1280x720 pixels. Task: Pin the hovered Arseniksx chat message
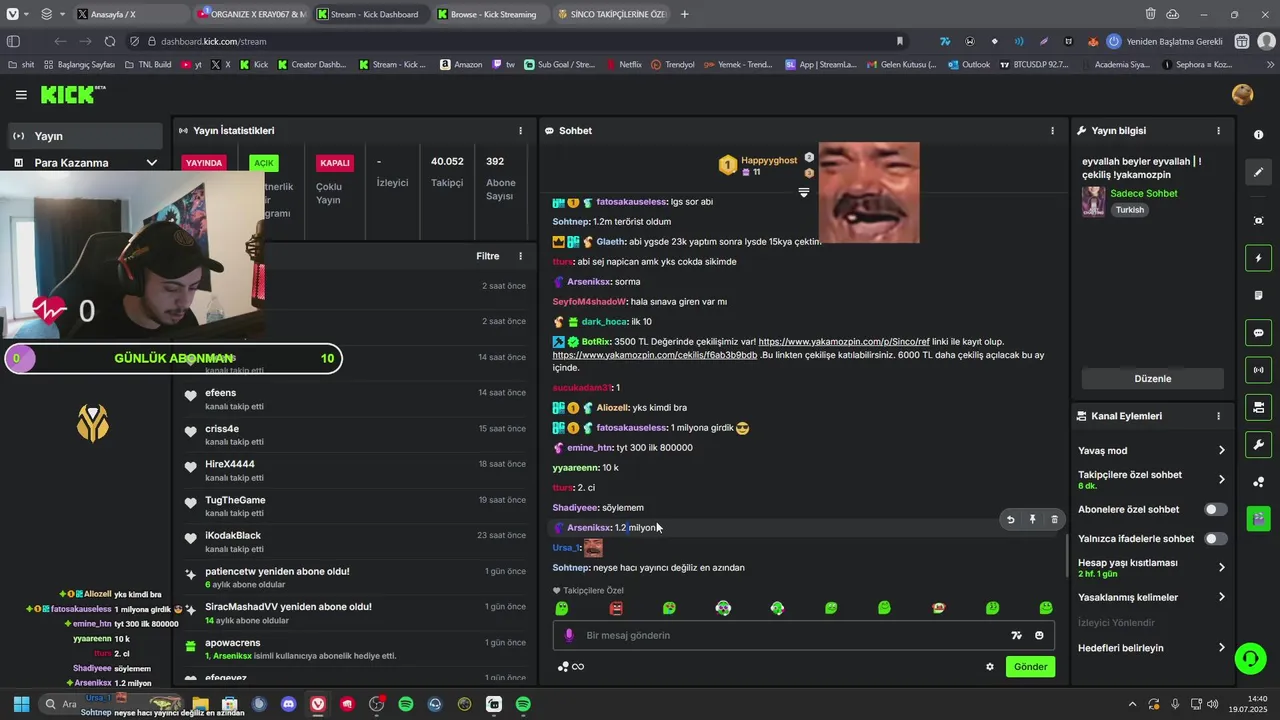pos(1032,520)
